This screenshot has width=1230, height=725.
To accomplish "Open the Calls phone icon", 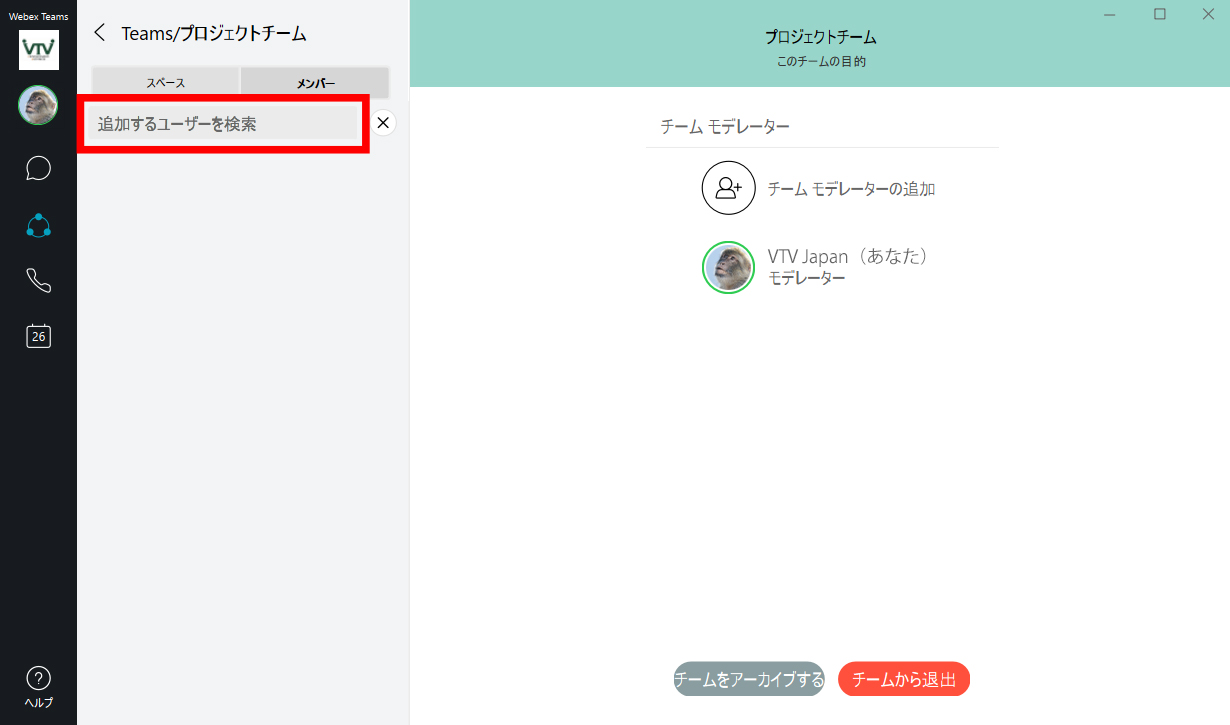I will point(38,280).
